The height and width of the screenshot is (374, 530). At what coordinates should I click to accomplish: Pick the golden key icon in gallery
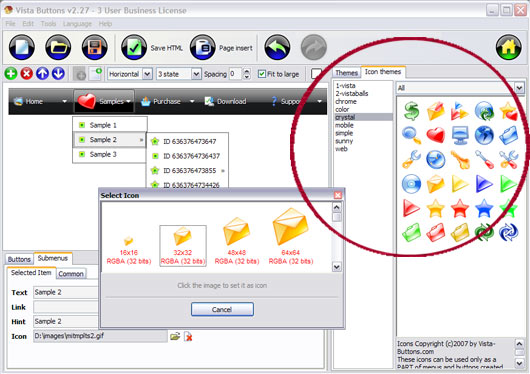coord(460,159)
